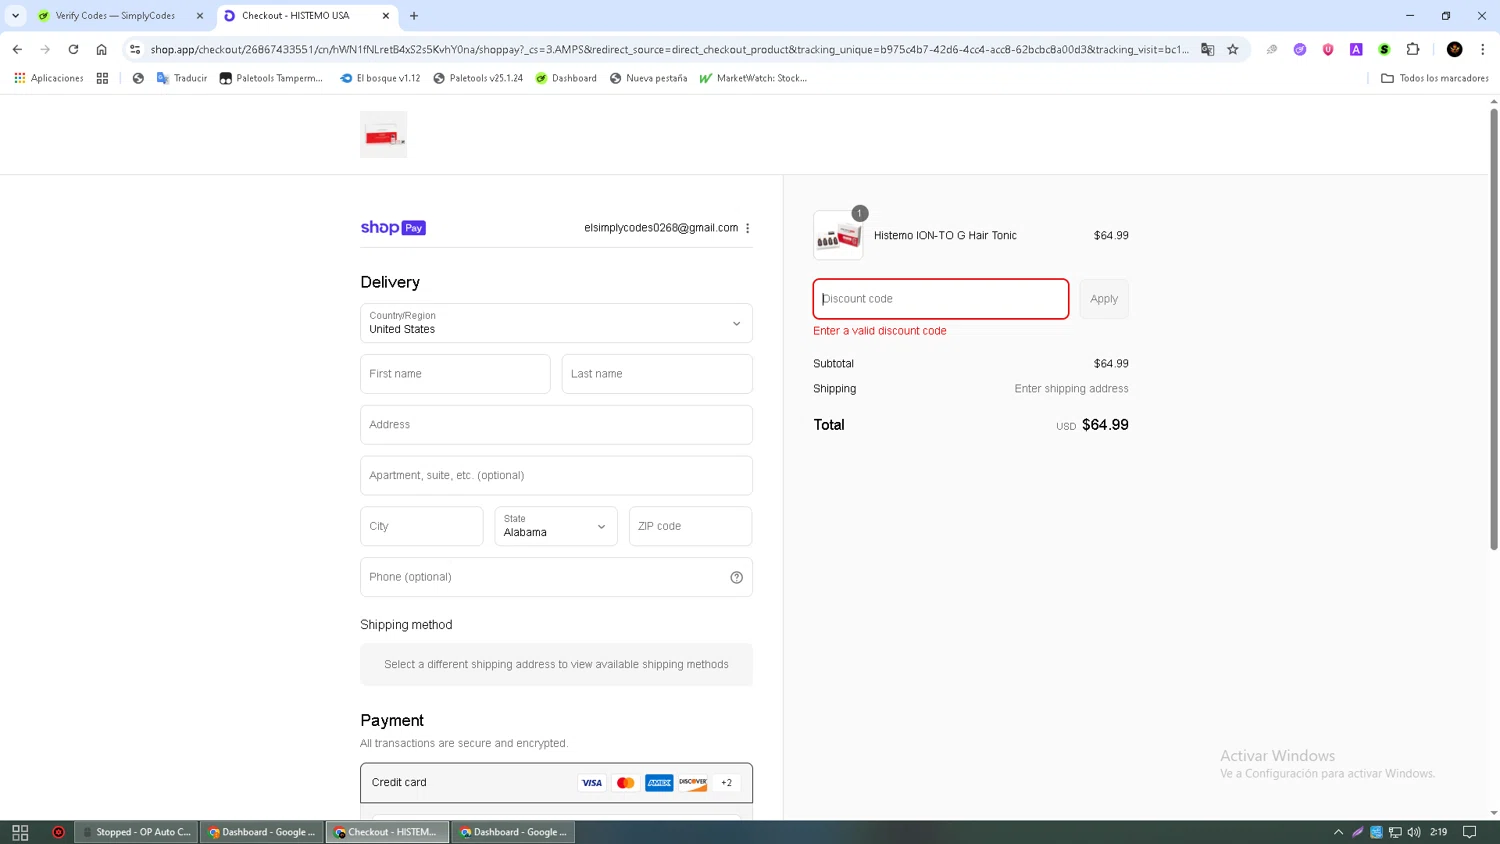
Task: Click the Total $64.99 amount
Action: point(1105,425)
